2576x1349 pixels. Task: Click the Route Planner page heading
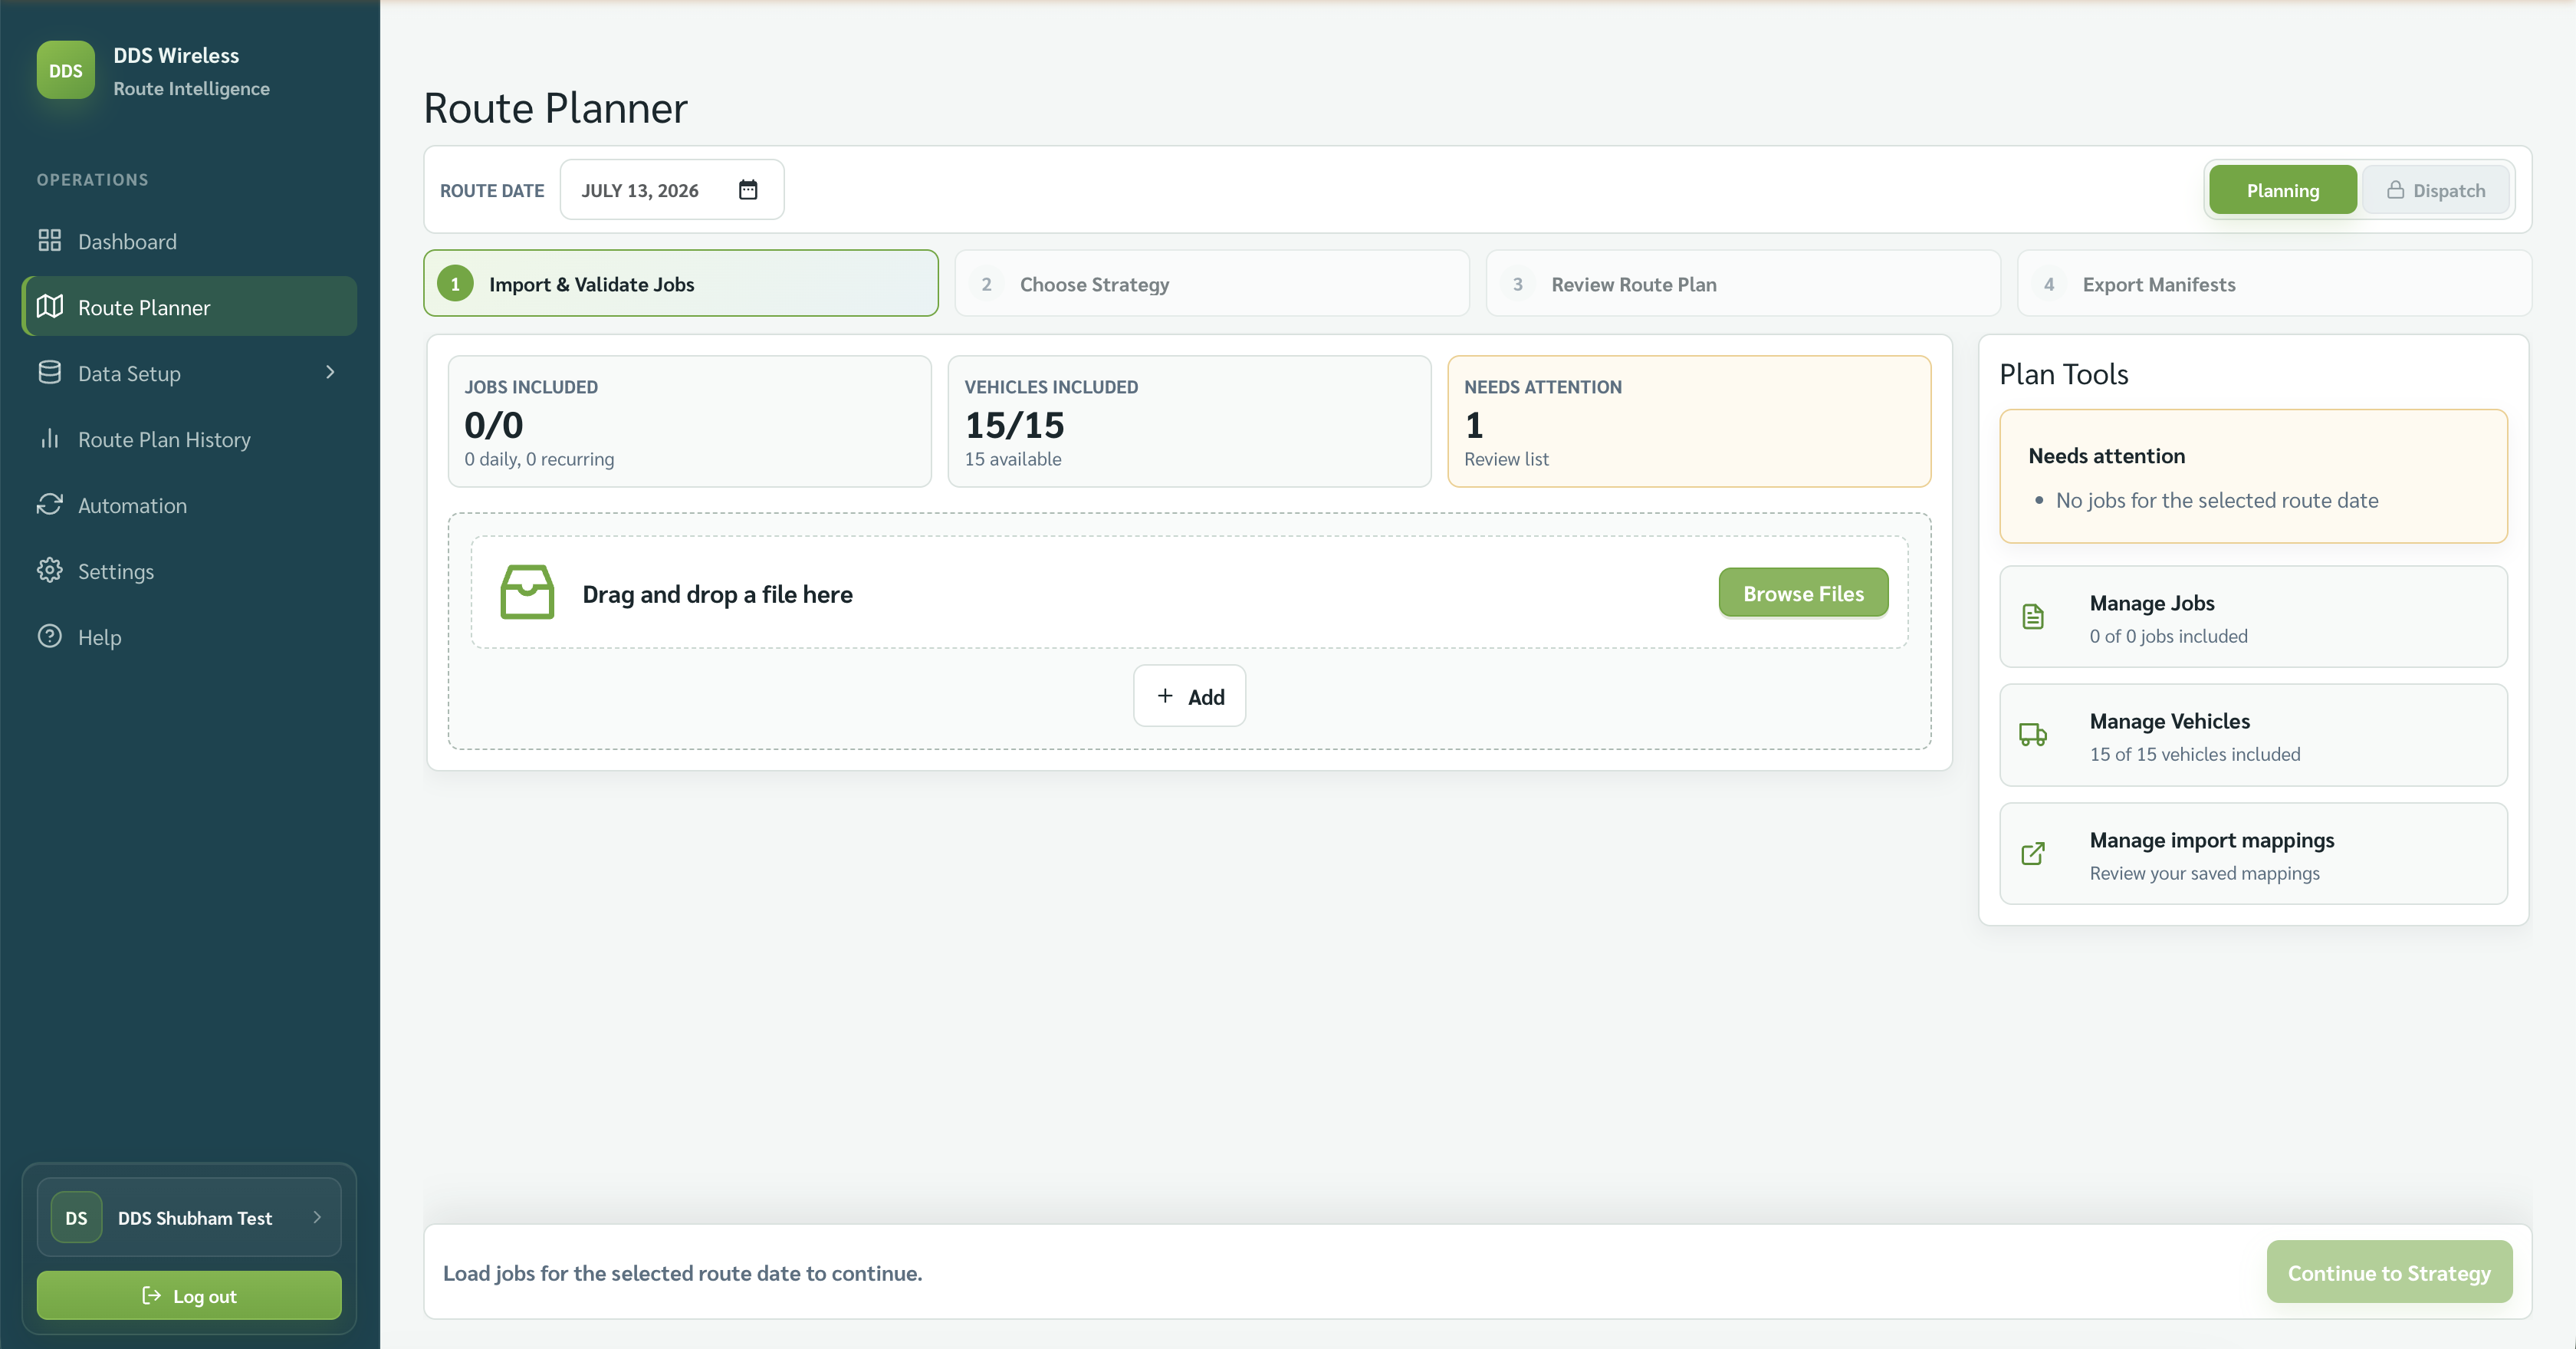[x=556, y=107]
